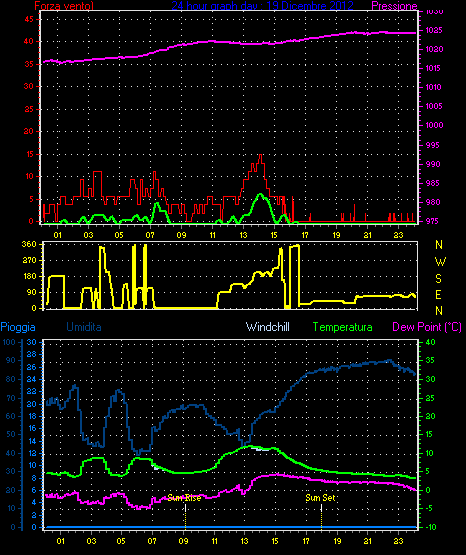This screenshot has height=555, width=466.
Task: Click the '50' humidity axis value
Action: [x=11, y=434]
